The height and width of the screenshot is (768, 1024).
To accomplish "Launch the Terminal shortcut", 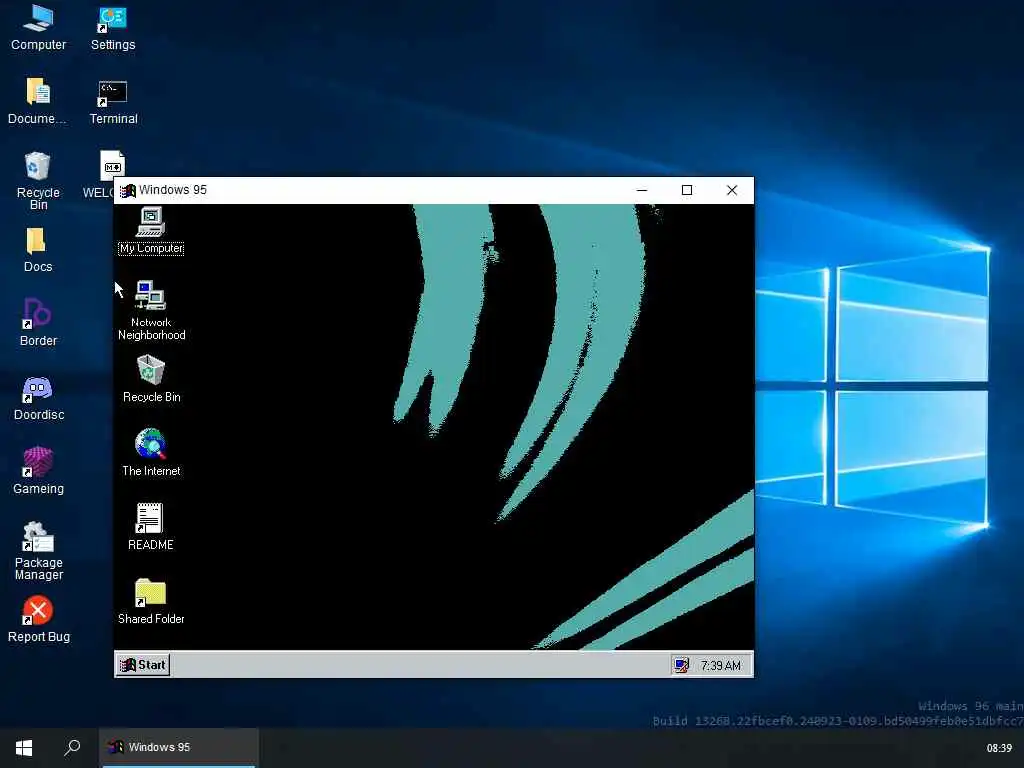I will click(x=113, y=102).
